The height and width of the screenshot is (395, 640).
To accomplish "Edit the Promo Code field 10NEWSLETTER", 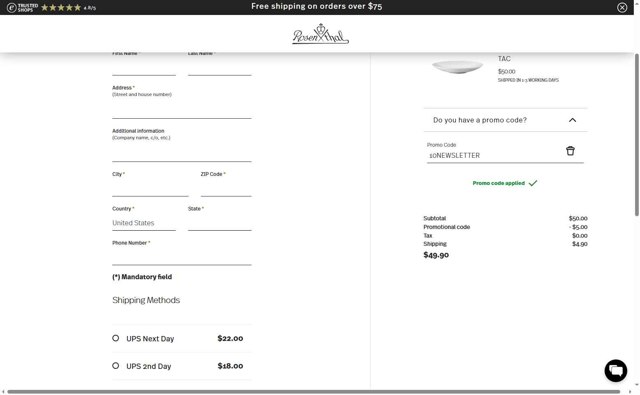I will [x=494, y=155].
